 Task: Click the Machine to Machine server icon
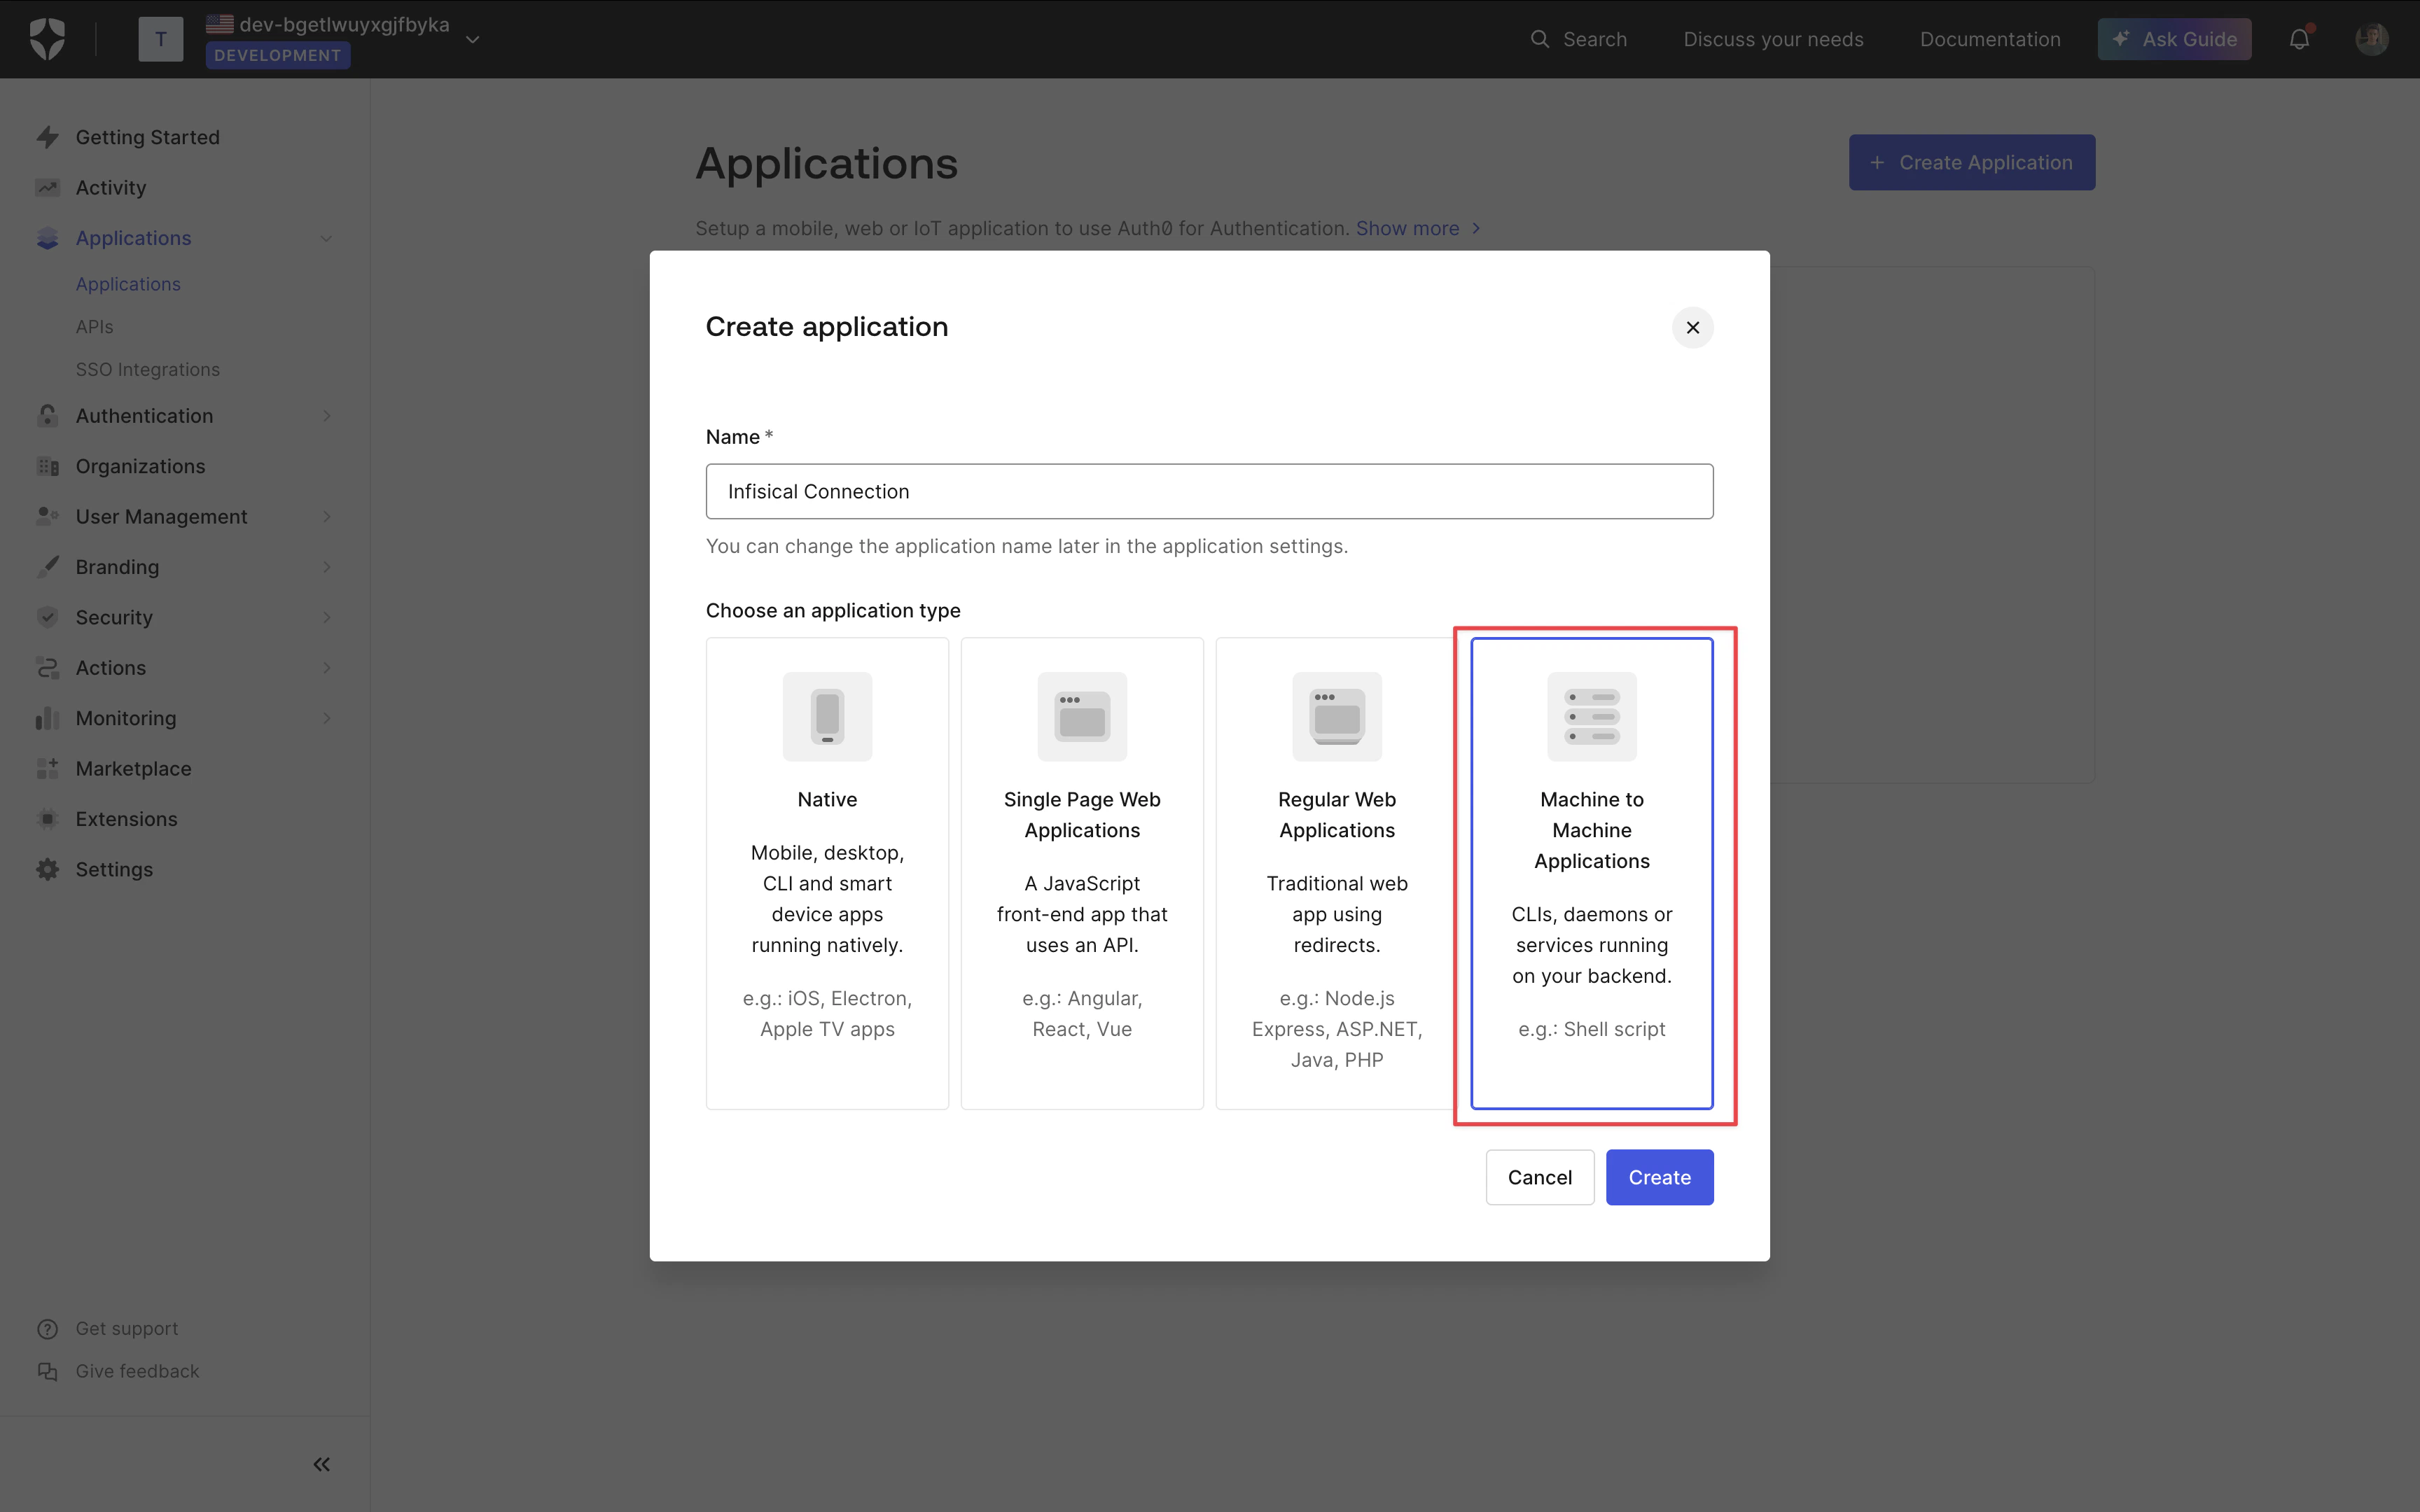click(x=1592, y=716)
